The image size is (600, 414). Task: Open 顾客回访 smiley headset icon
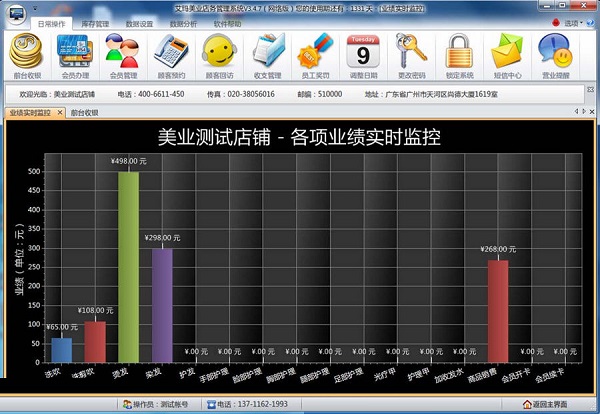[x=219, y=51]
